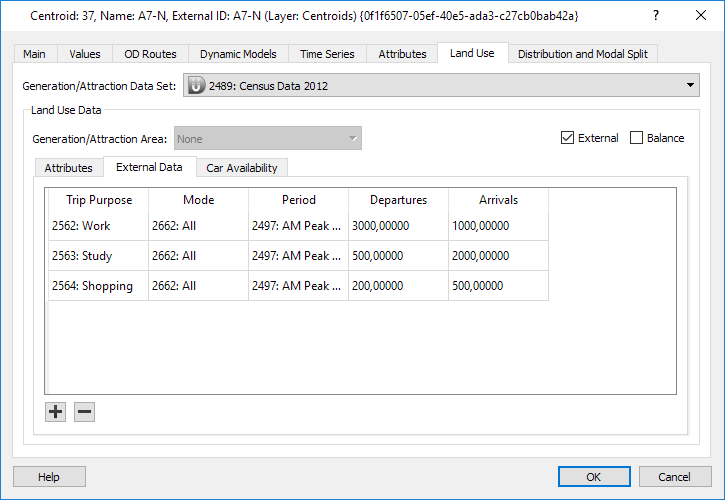Open the inner Attributes sub-tab under Land Use Data
725x500 pixels.
68,168
